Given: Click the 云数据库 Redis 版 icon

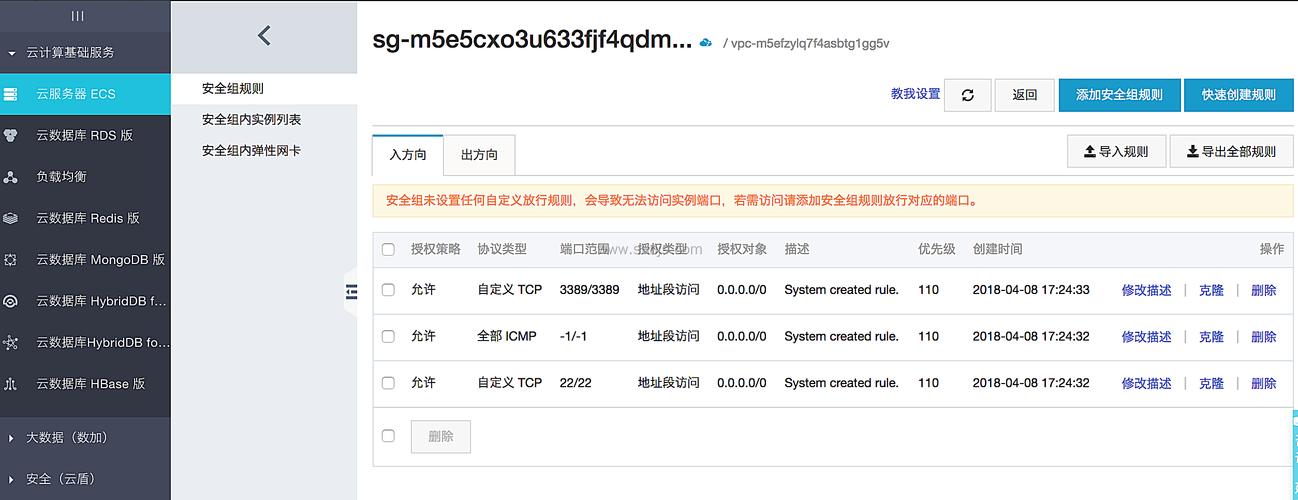Looking at the screenshot, I should click(11, 218).
